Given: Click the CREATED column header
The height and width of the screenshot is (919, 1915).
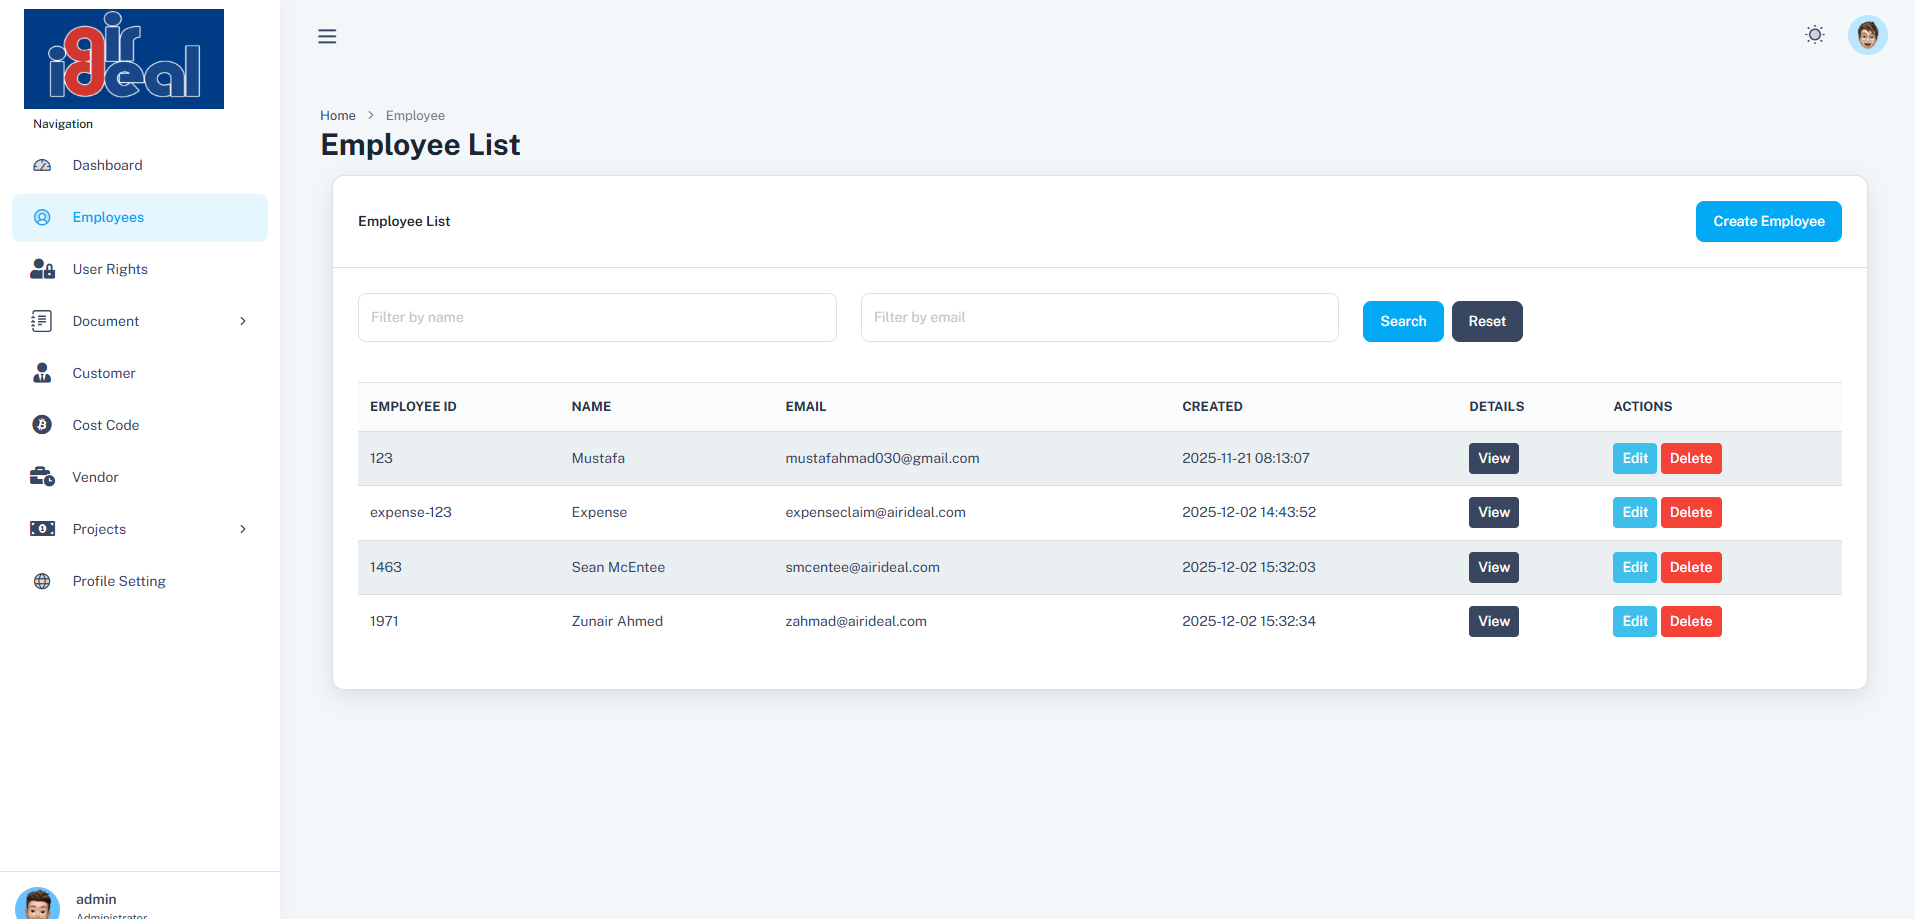Looking at the screenshot, I should [x=1212, y=406].
